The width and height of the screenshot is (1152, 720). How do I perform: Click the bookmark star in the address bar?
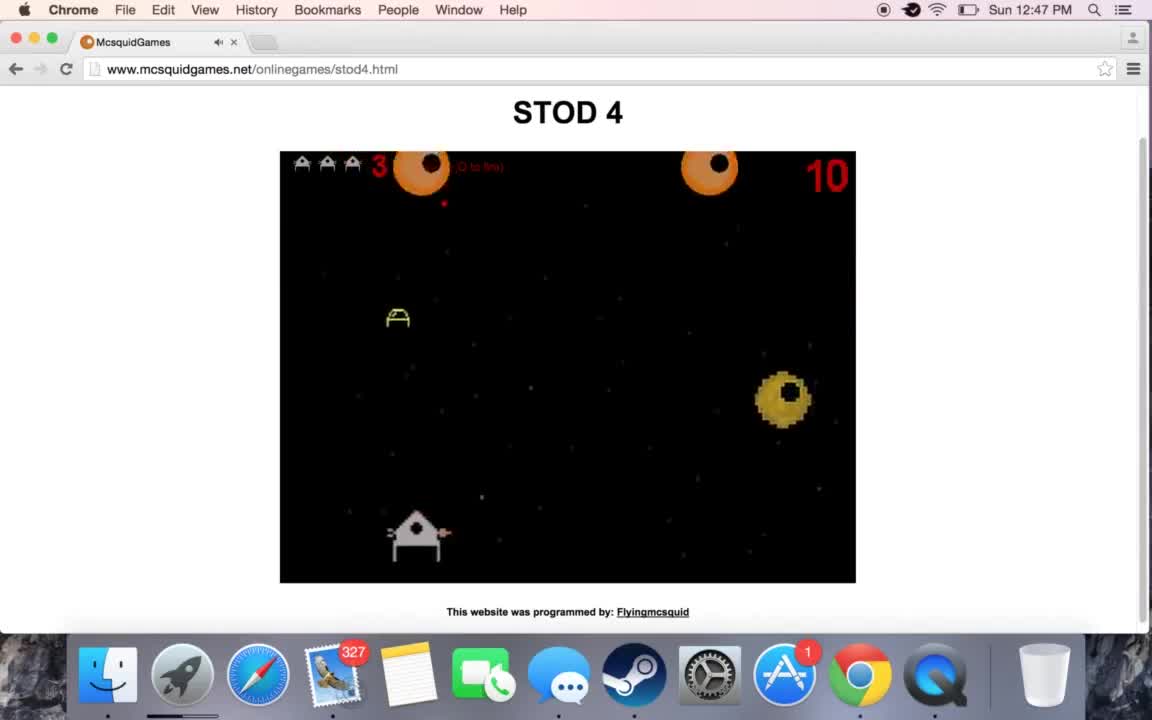click(x=1104, y=69)
